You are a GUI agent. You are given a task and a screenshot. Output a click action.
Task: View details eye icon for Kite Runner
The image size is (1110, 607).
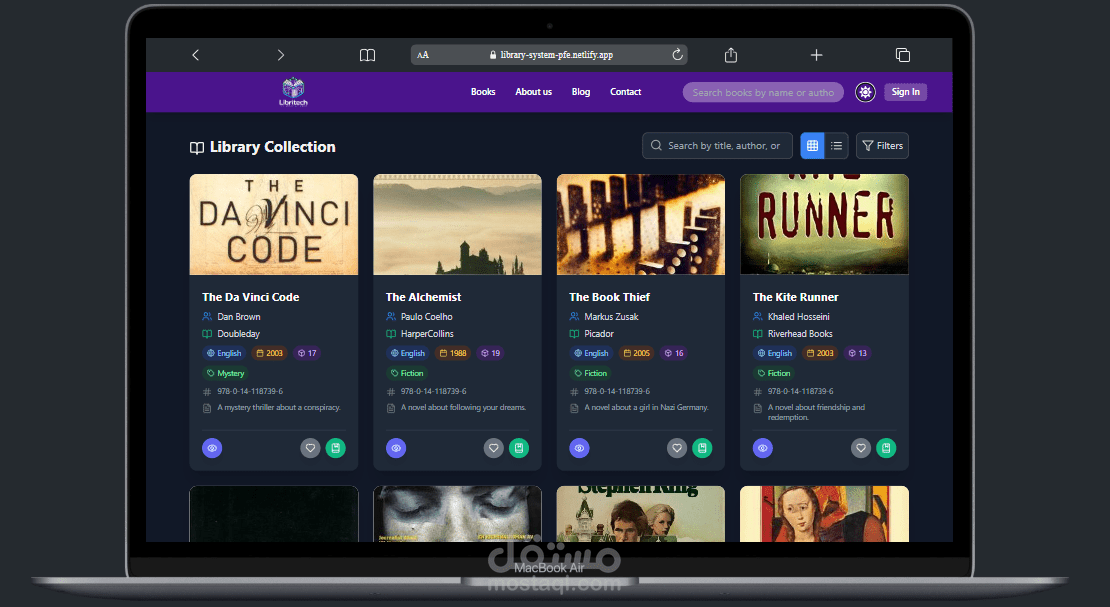762,448
